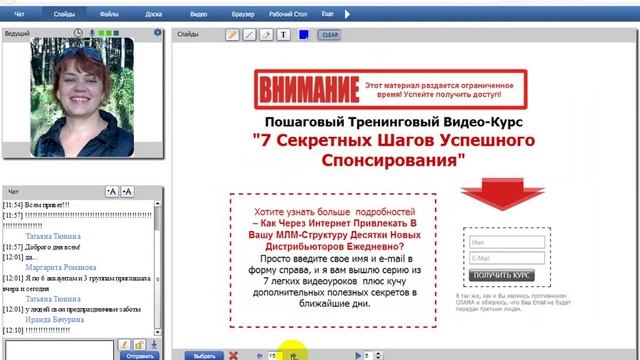Toggle the chat lock icon
Viewport: 640px width, 360px height.
pos(139,344)
